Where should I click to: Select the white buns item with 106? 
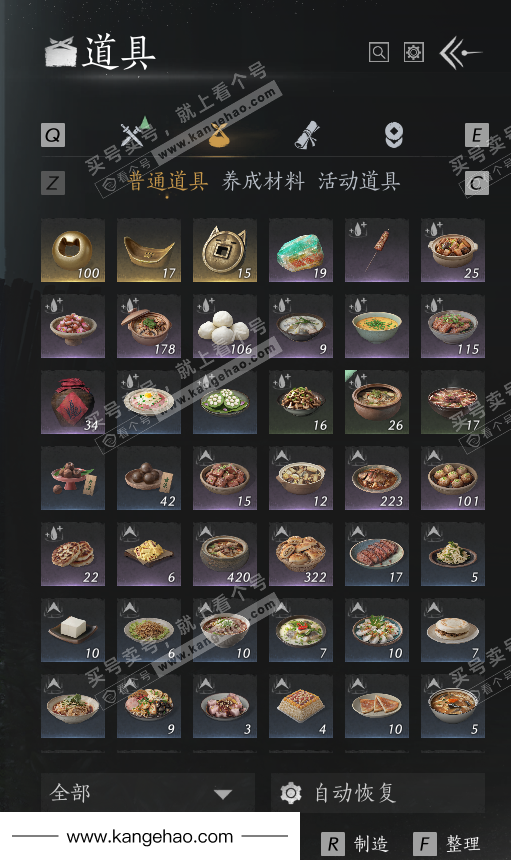pos(225,326)
